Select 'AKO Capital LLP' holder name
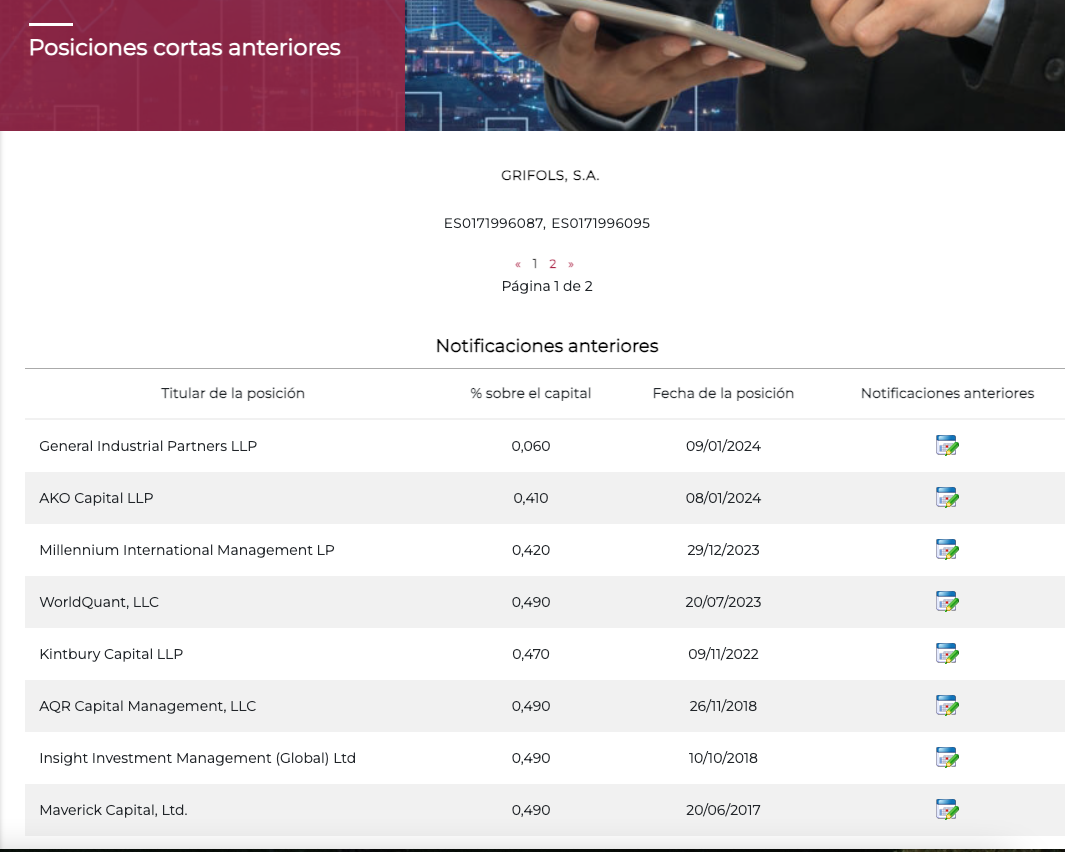This screenshot has height=852, width=1065. 96,498
